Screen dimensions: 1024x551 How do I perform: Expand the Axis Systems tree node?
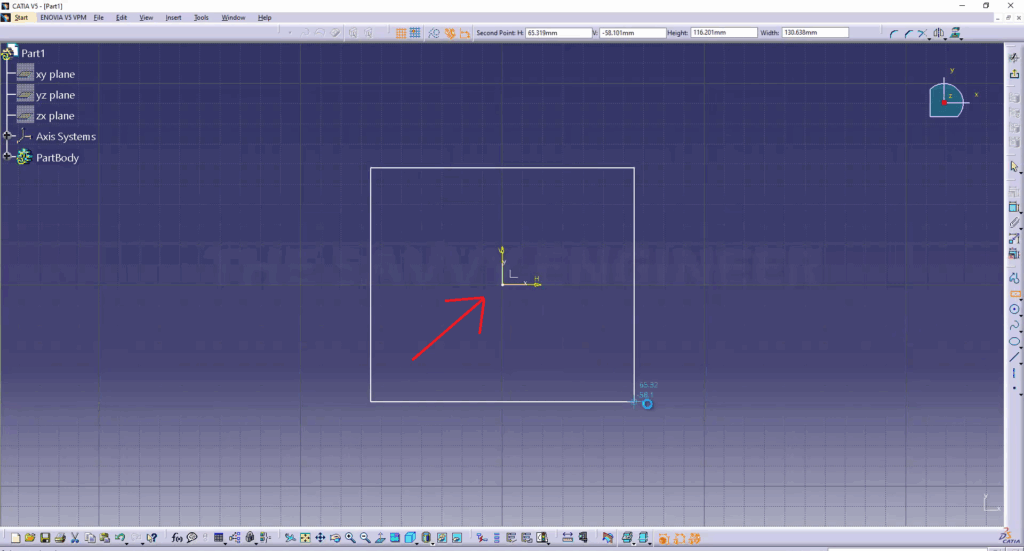click(8, 136)
